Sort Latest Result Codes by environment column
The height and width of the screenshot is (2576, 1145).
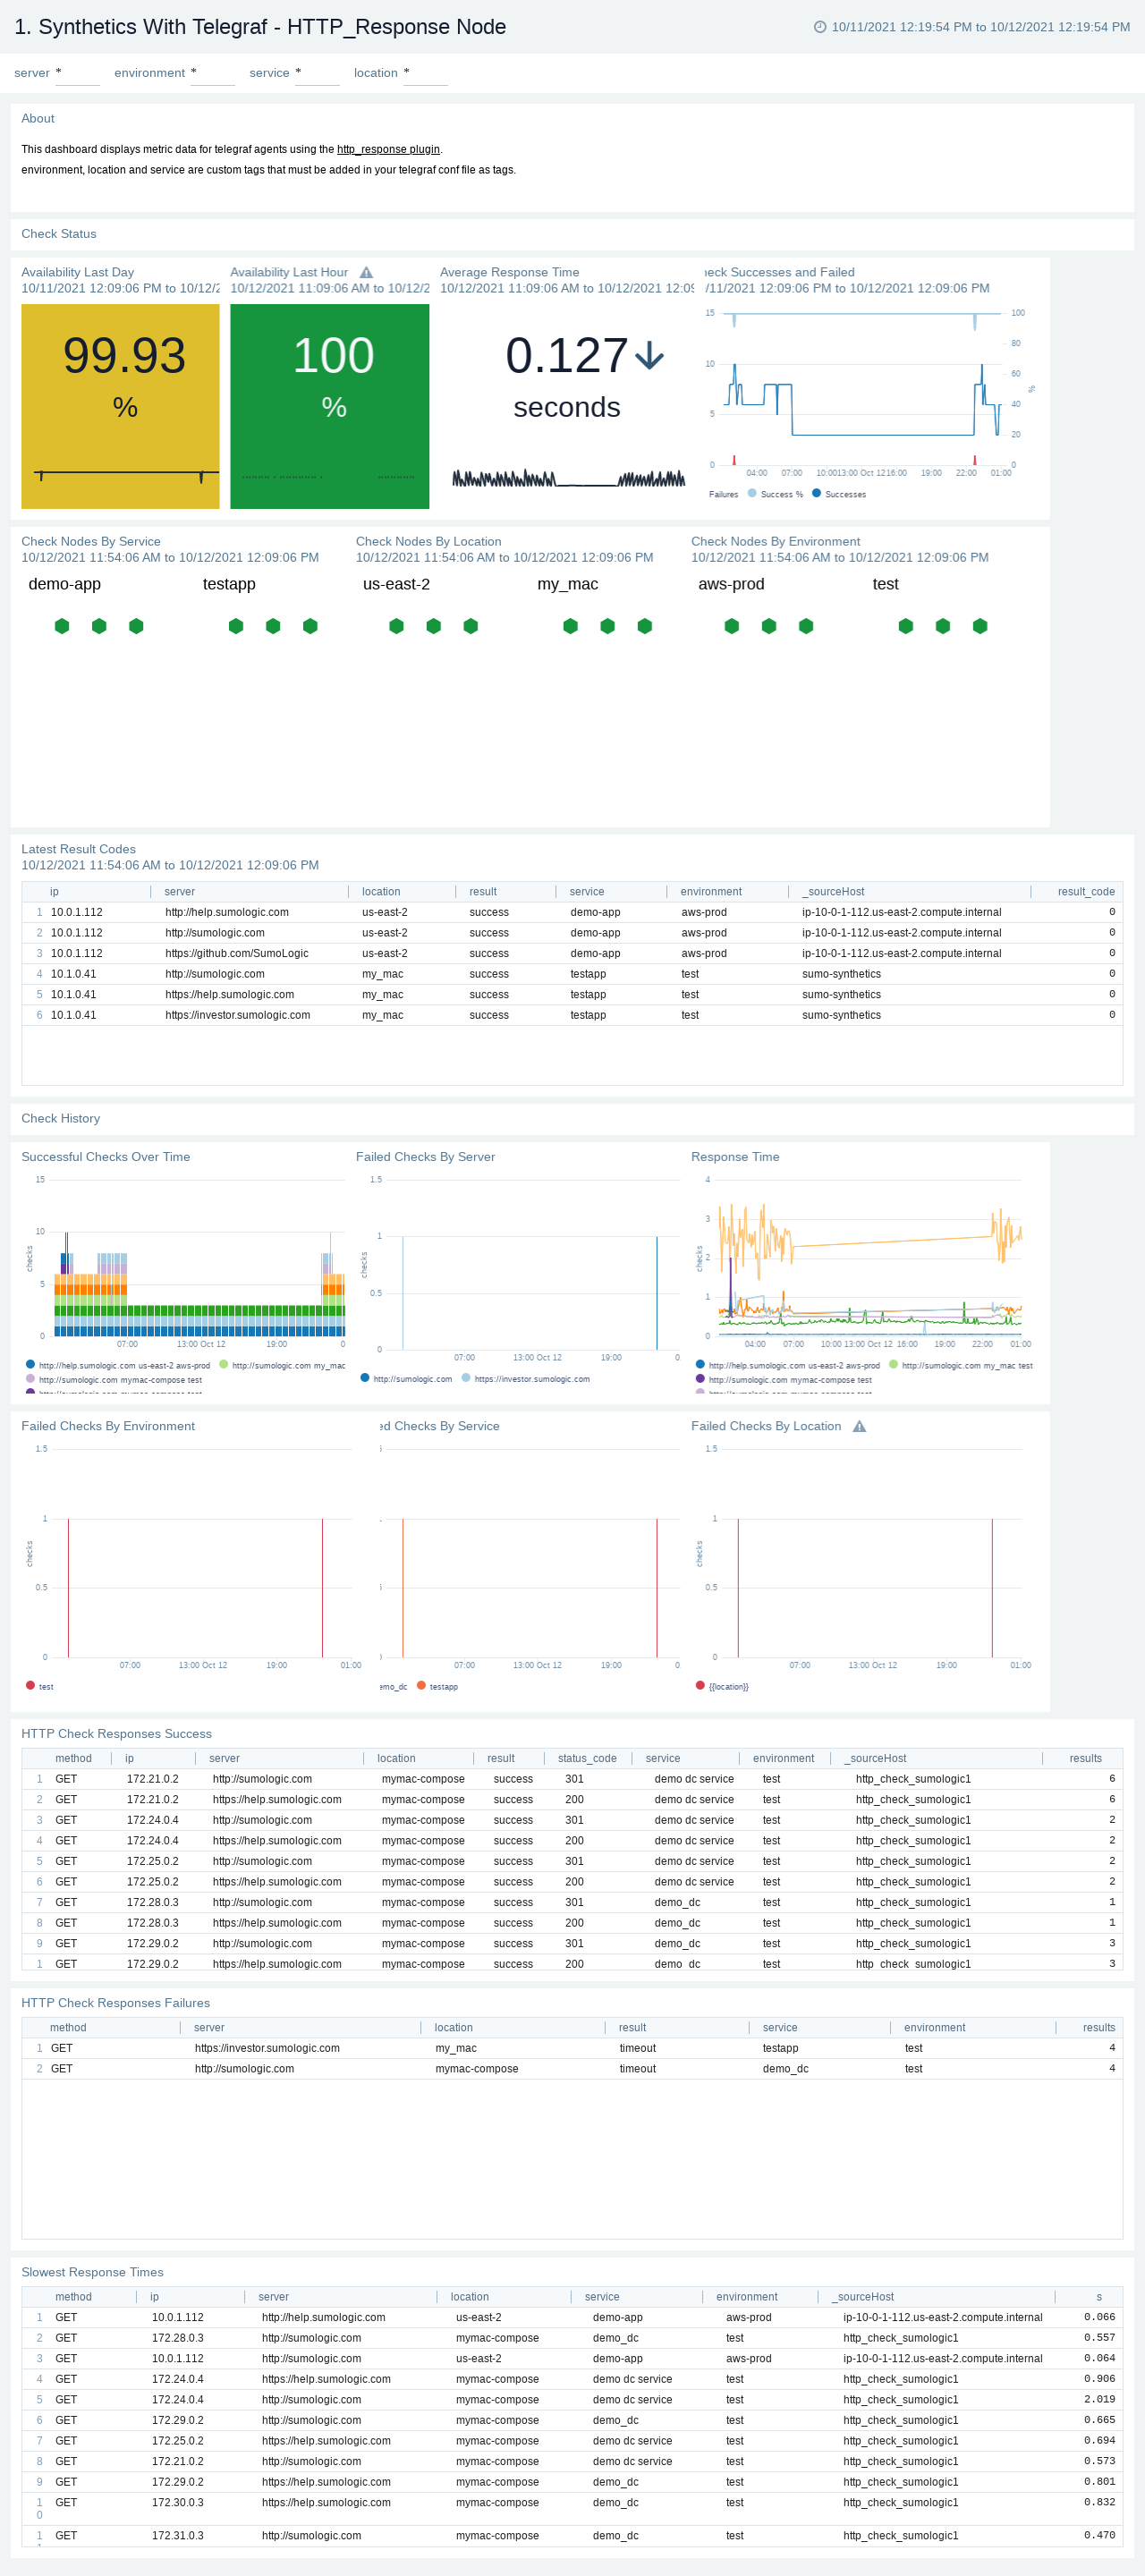click(711, 892)
